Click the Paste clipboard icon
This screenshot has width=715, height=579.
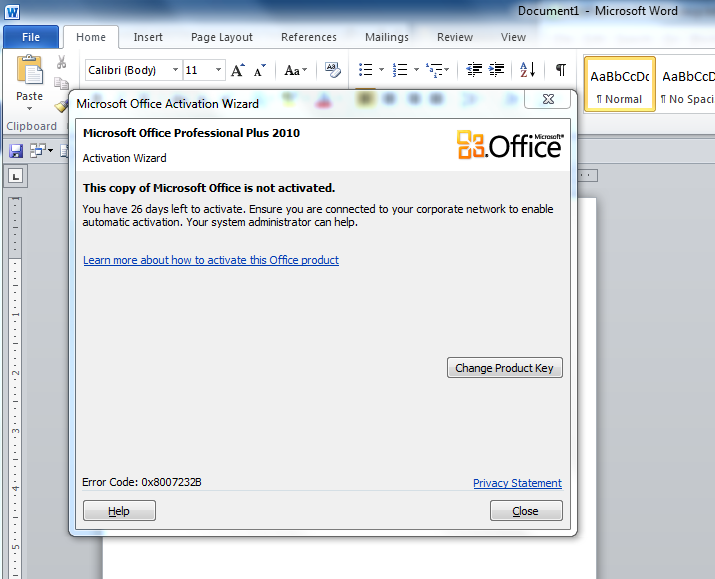30,72
